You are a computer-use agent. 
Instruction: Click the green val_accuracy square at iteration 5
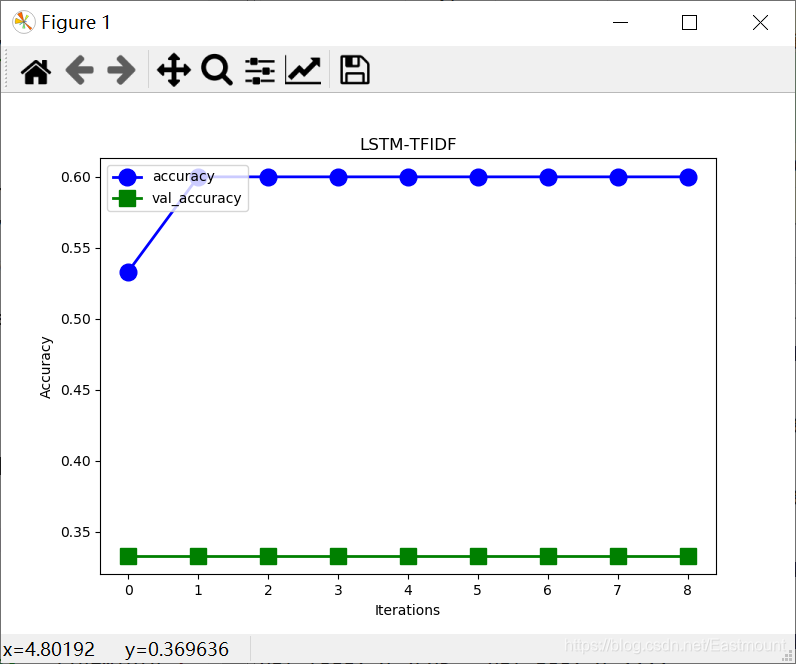coord(478,556)
